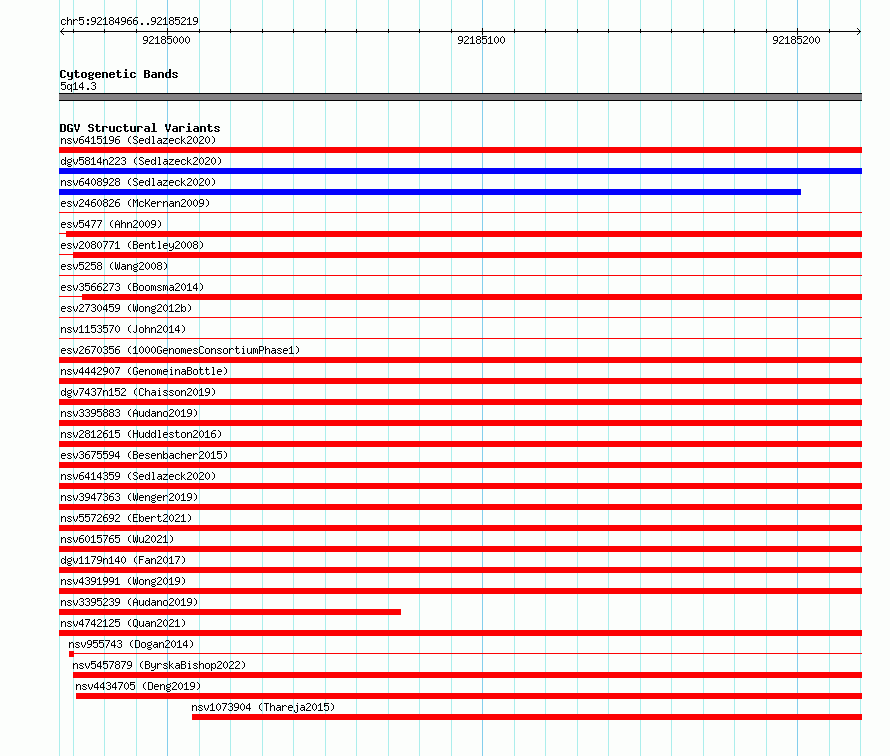Click the Cytogenetic Bands track title
This screenshot has height=756, width=890.
tap(119, 74)
